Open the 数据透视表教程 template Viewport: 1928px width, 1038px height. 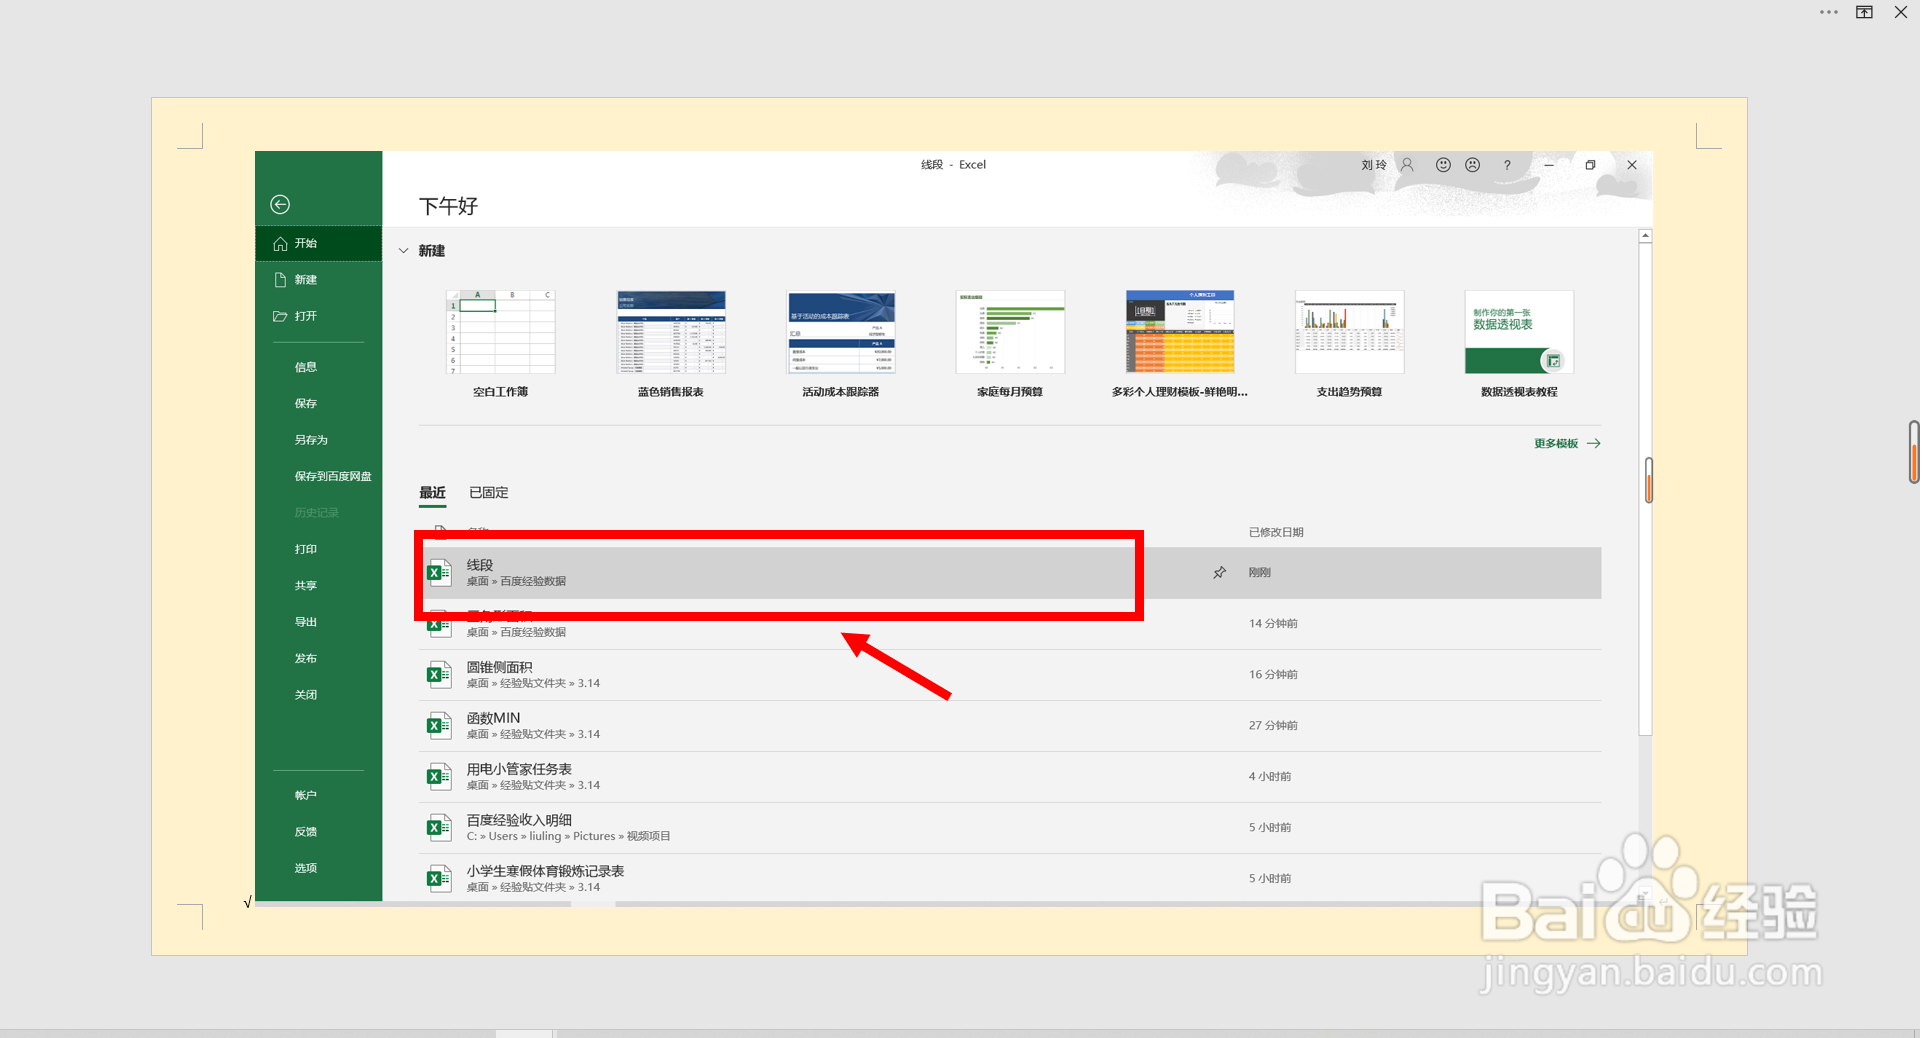1519,345
